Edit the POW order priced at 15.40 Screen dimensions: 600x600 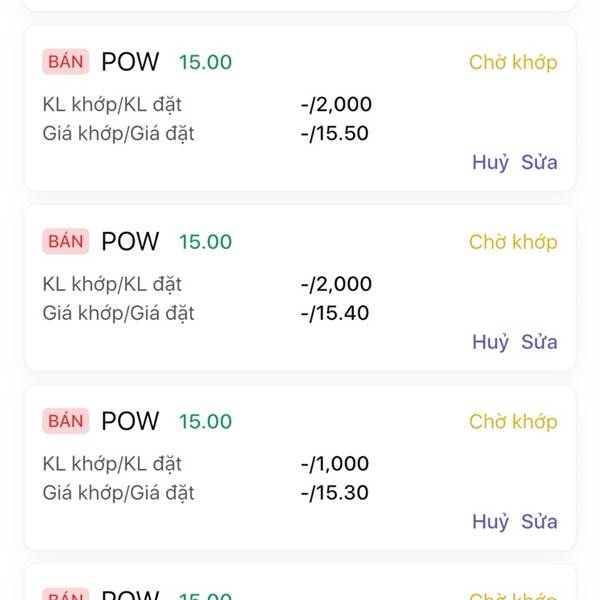539,342
